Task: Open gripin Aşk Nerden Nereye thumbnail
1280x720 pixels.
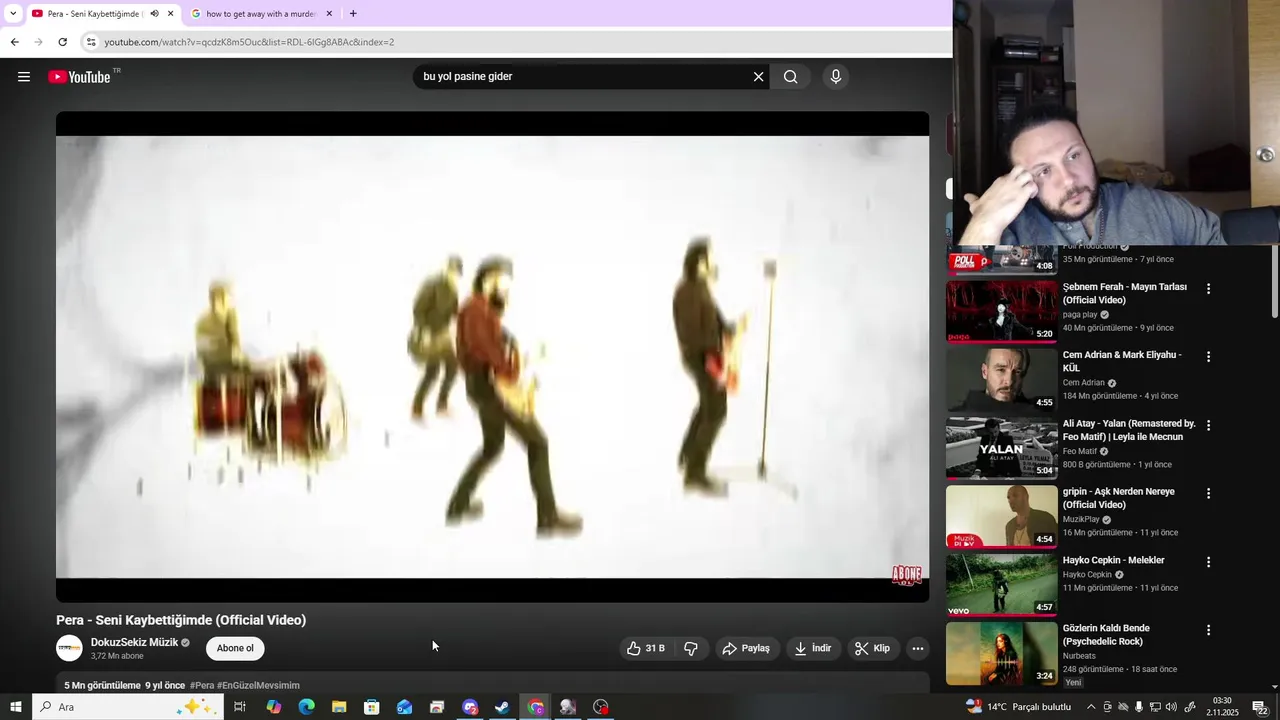Action: 1001,516
